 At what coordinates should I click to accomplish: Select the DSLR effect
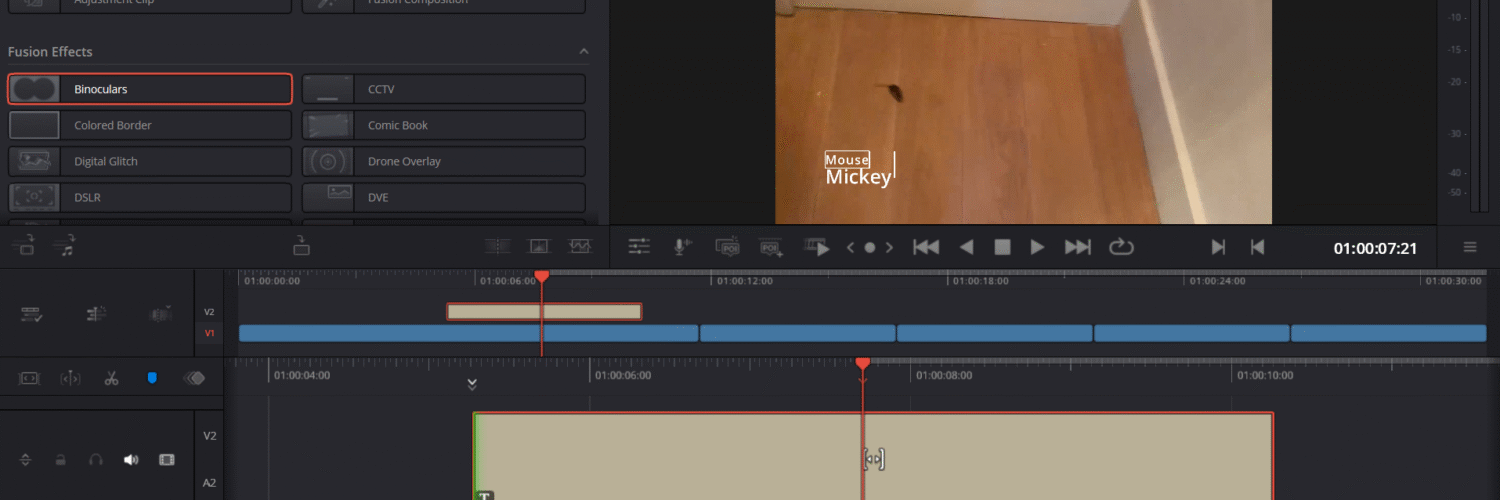(x=150, y=197)
